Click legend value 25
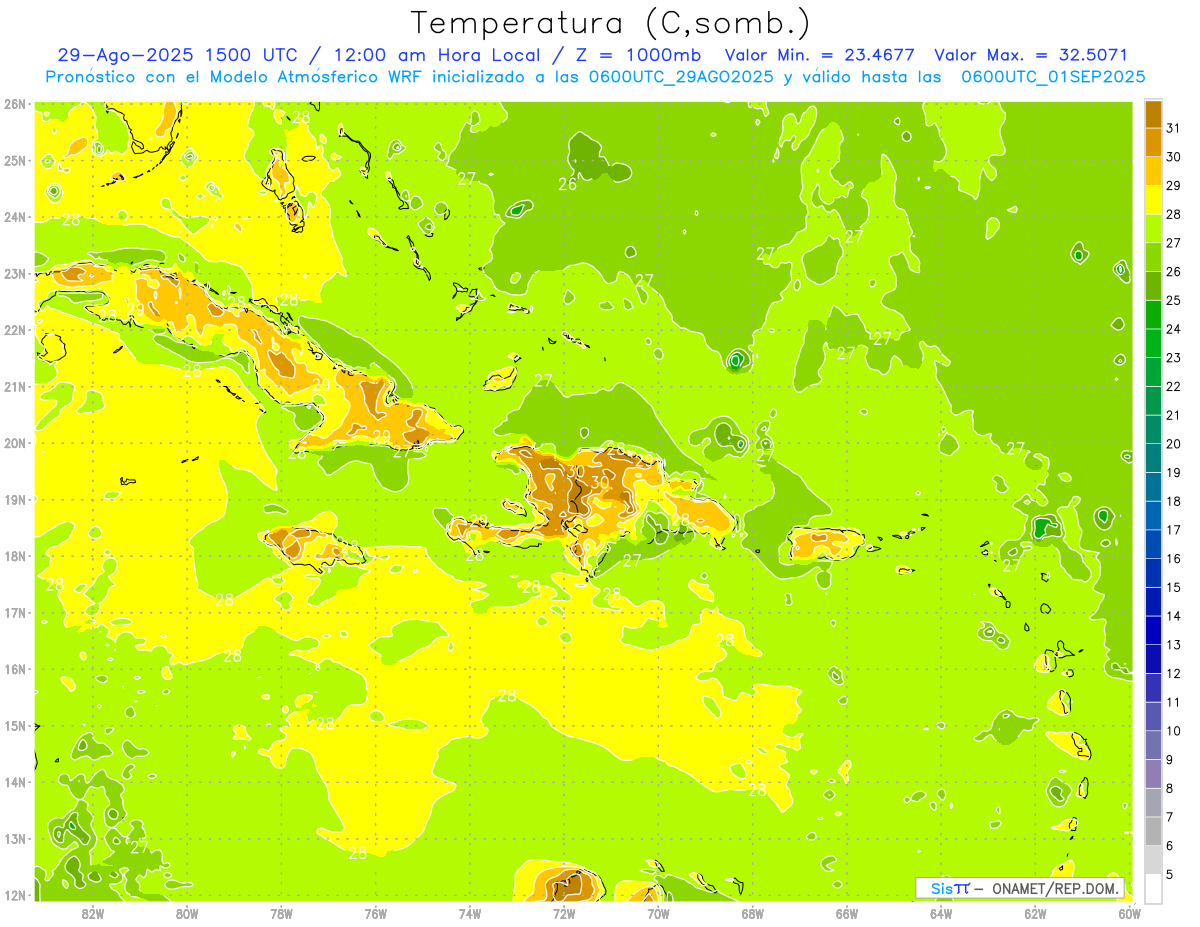Screen dimensions: 1200x927 (x=1174, y=300)
